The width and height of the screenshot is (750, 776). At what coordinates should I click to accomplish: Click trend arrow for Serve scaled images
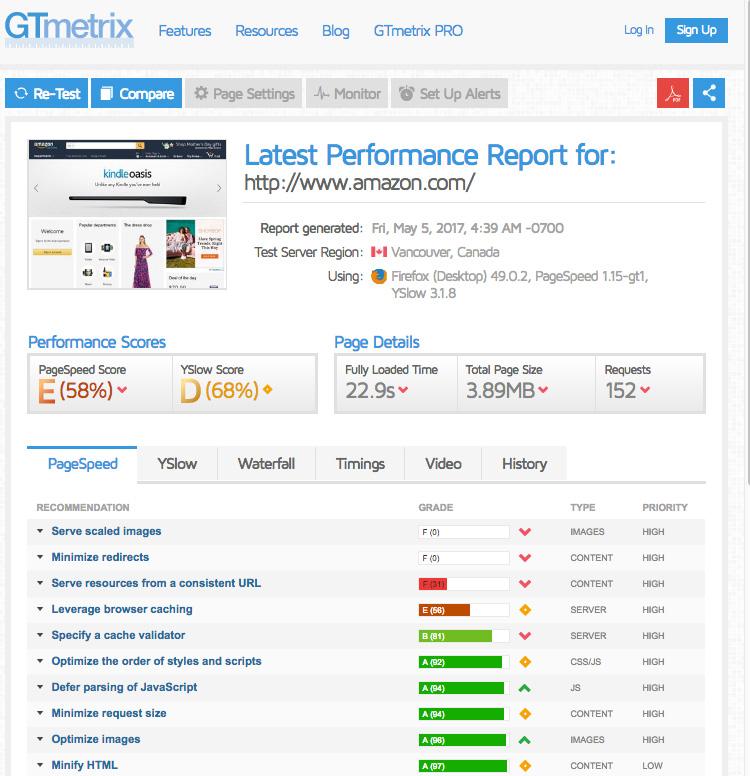click(525, 532)
